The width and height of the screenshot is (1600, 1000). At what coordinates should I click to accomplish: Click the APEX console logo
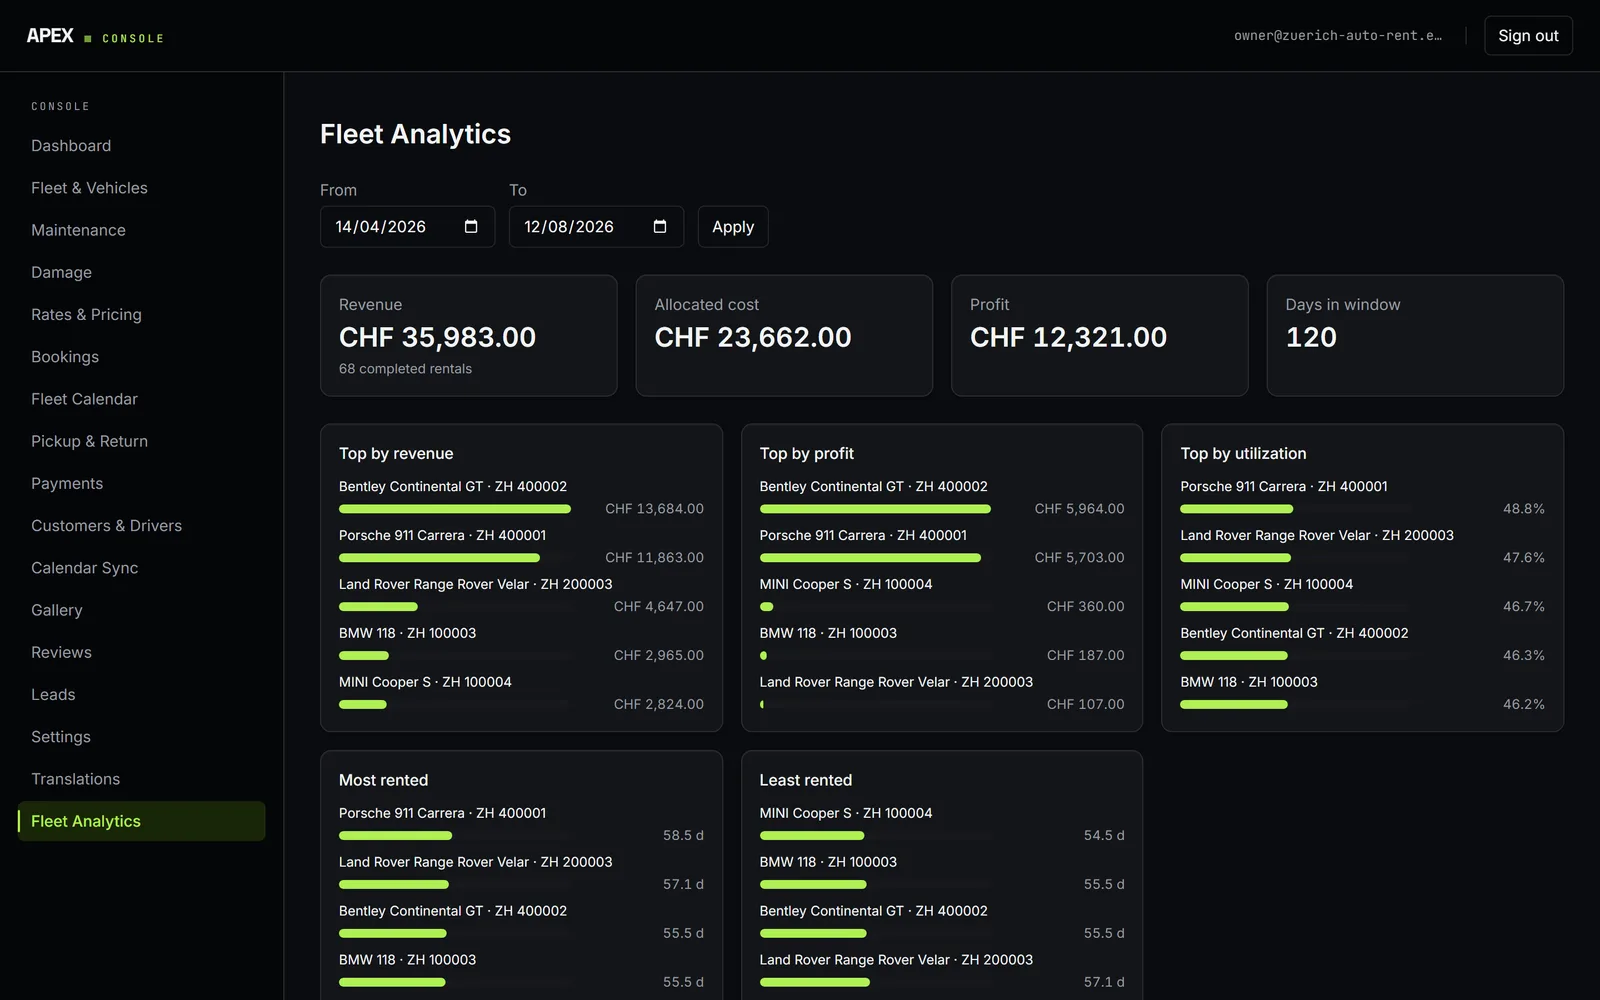tap(95, 36)
